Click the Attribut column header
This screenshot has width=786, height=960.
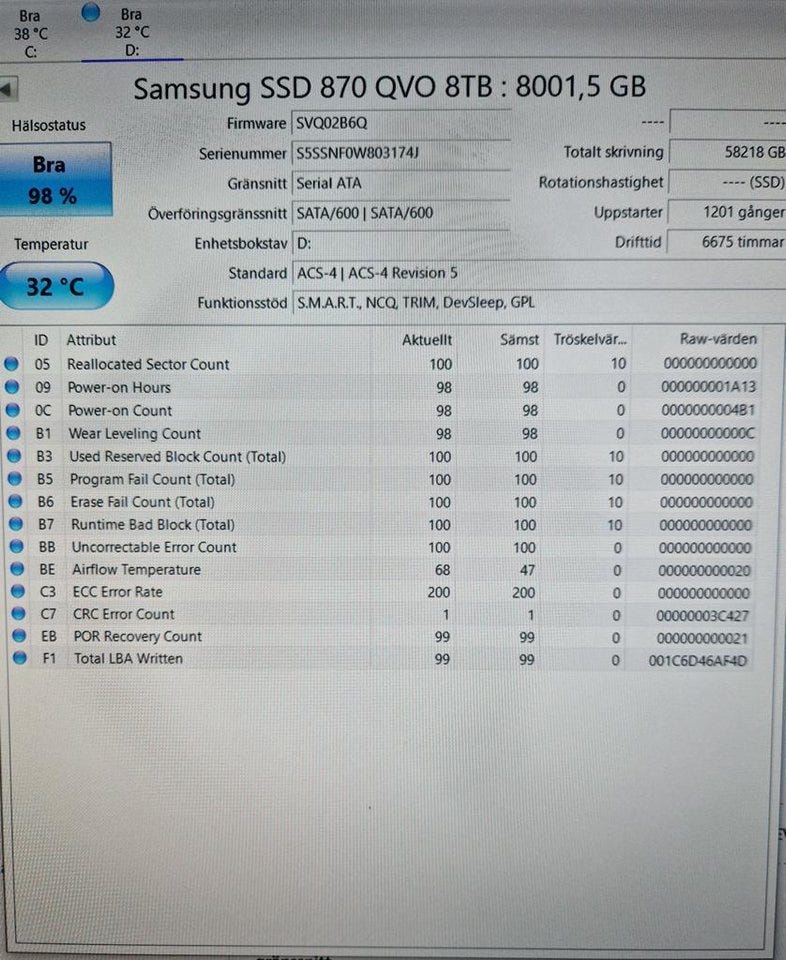click(91, 340)
